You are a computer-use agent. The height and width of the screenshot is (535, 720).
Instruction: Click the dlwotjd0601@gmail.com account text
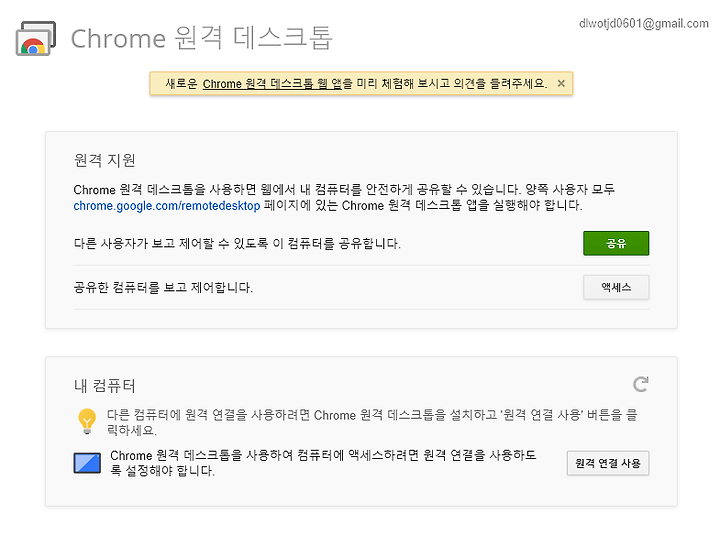coord(644,23)
